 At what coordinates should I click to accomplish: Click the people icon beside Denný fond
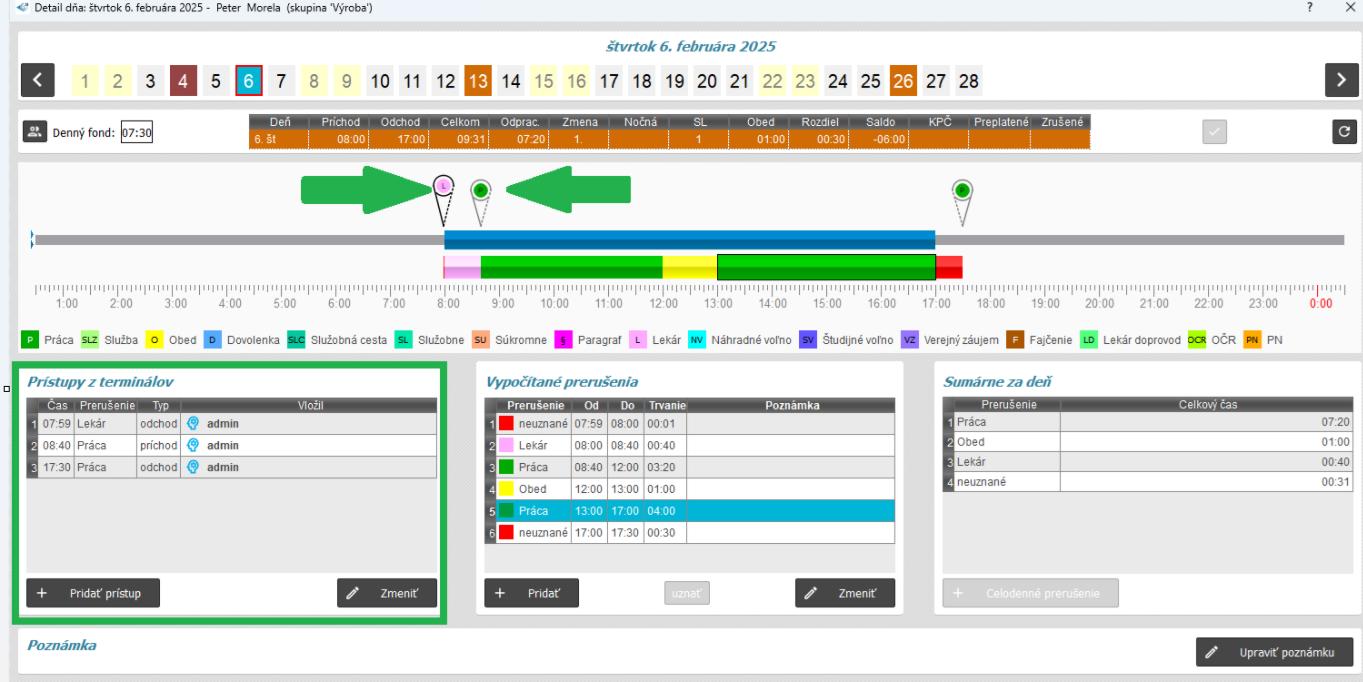coord(36,131)
